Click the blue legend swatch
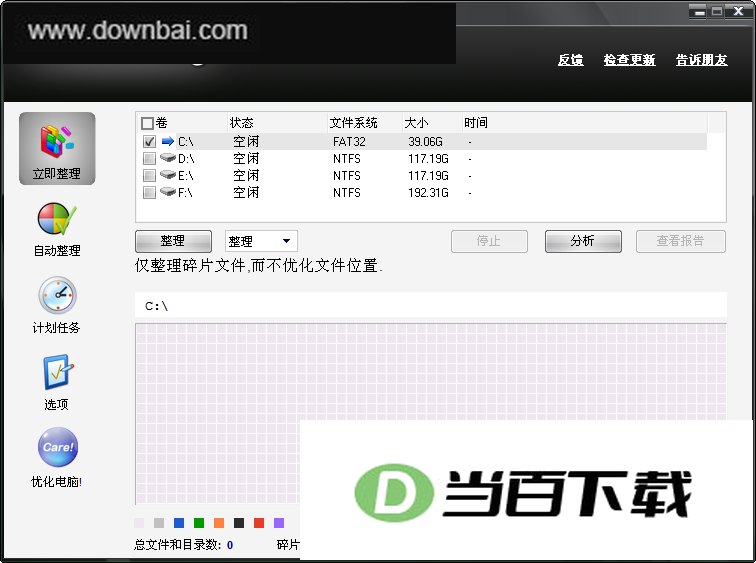Image resolution: width=756 pixels, height=563 pixels. coord(179,523)
